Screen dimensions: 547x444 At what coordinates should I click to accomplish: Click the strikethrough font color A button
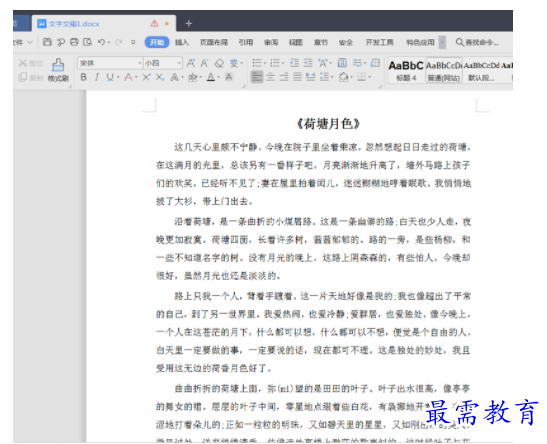(x=128, y=77)
